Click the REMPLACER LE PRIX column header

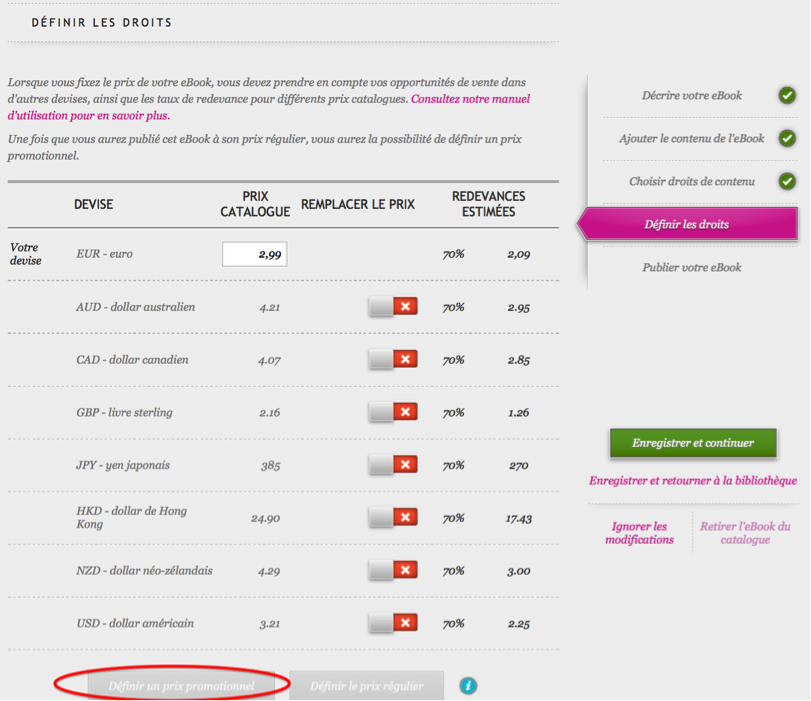358,204
